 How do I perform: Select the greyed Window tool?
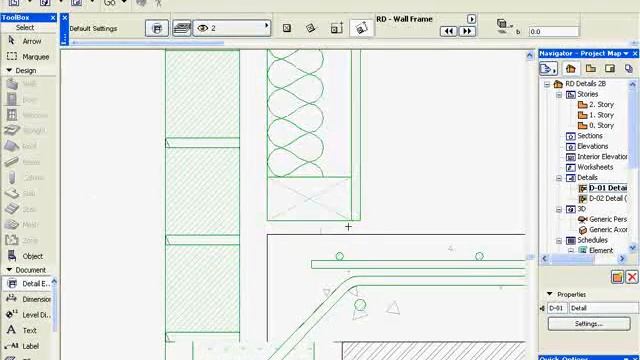[28, 115]
